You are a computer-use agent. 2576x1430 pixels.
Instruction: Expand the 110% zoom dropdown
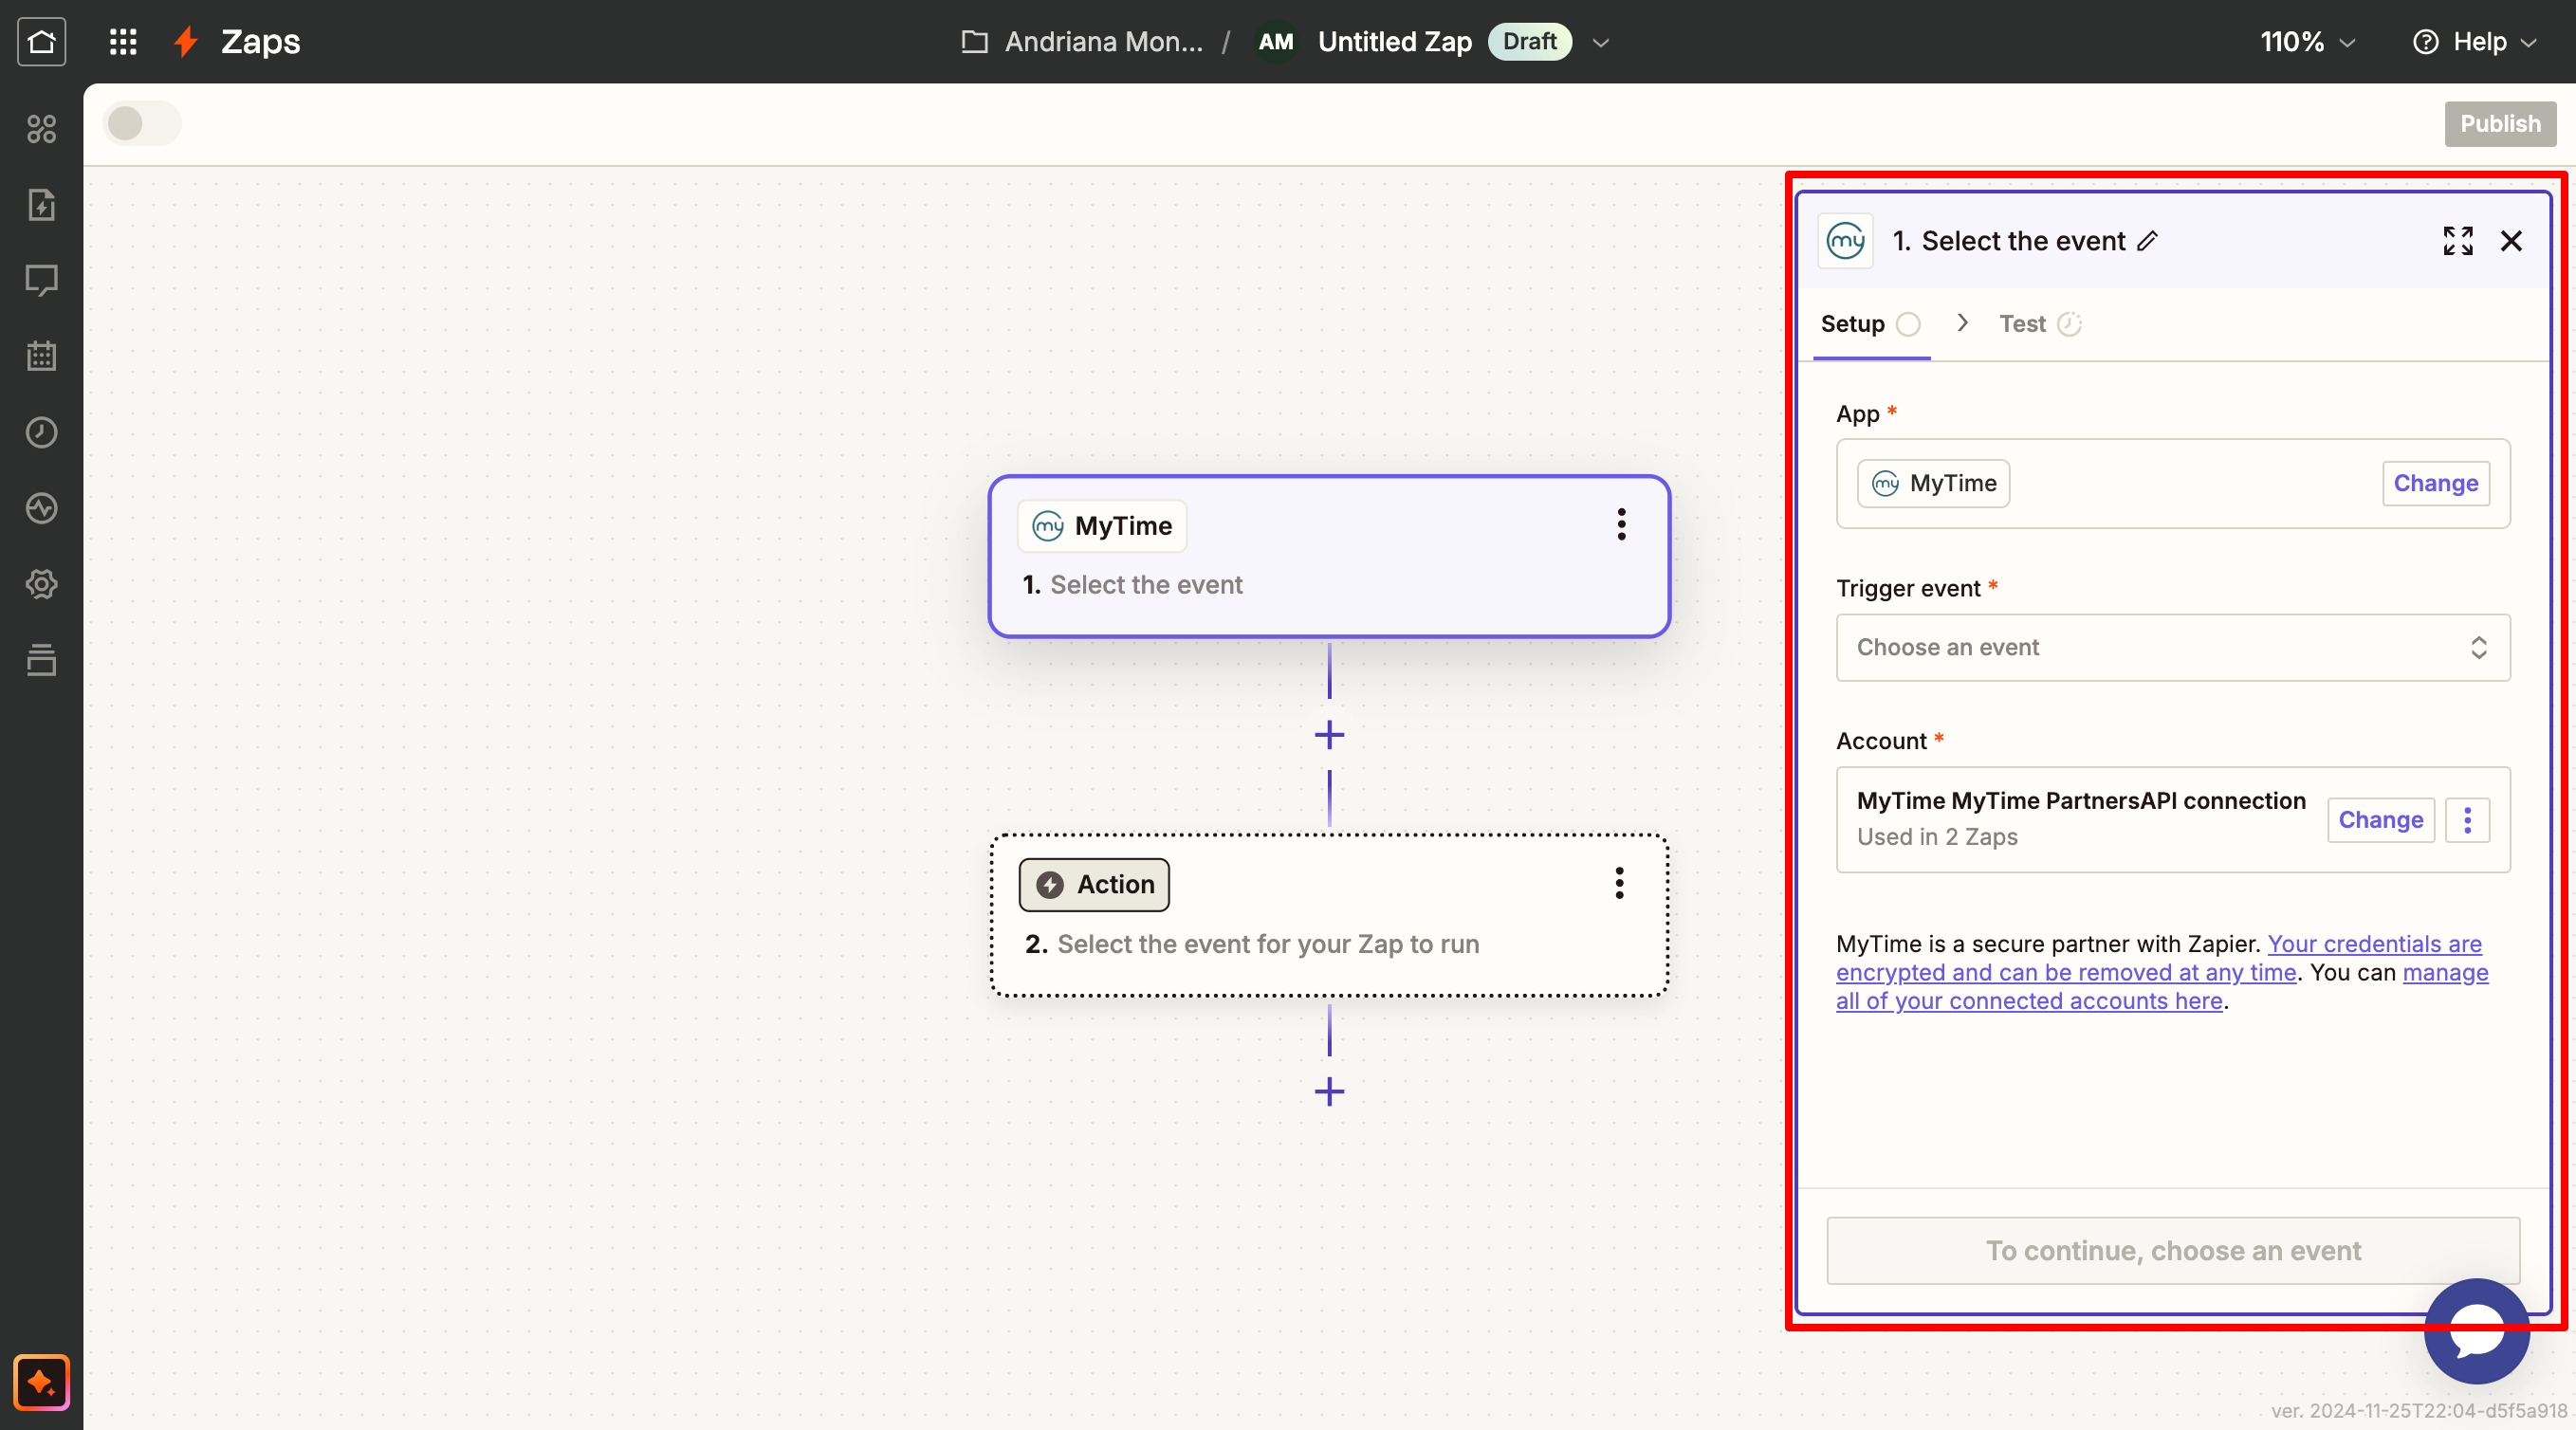(x=2307, y=41)
